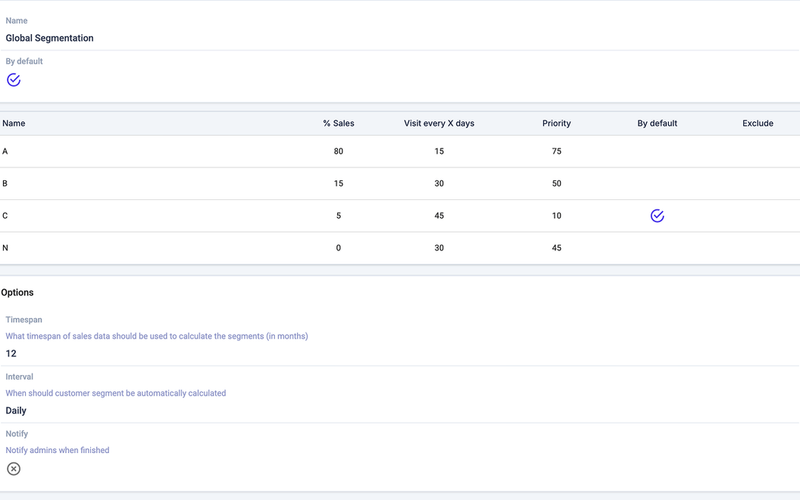
Task: Toggle the By default checkmark in row C
Action: pos(657,216)
